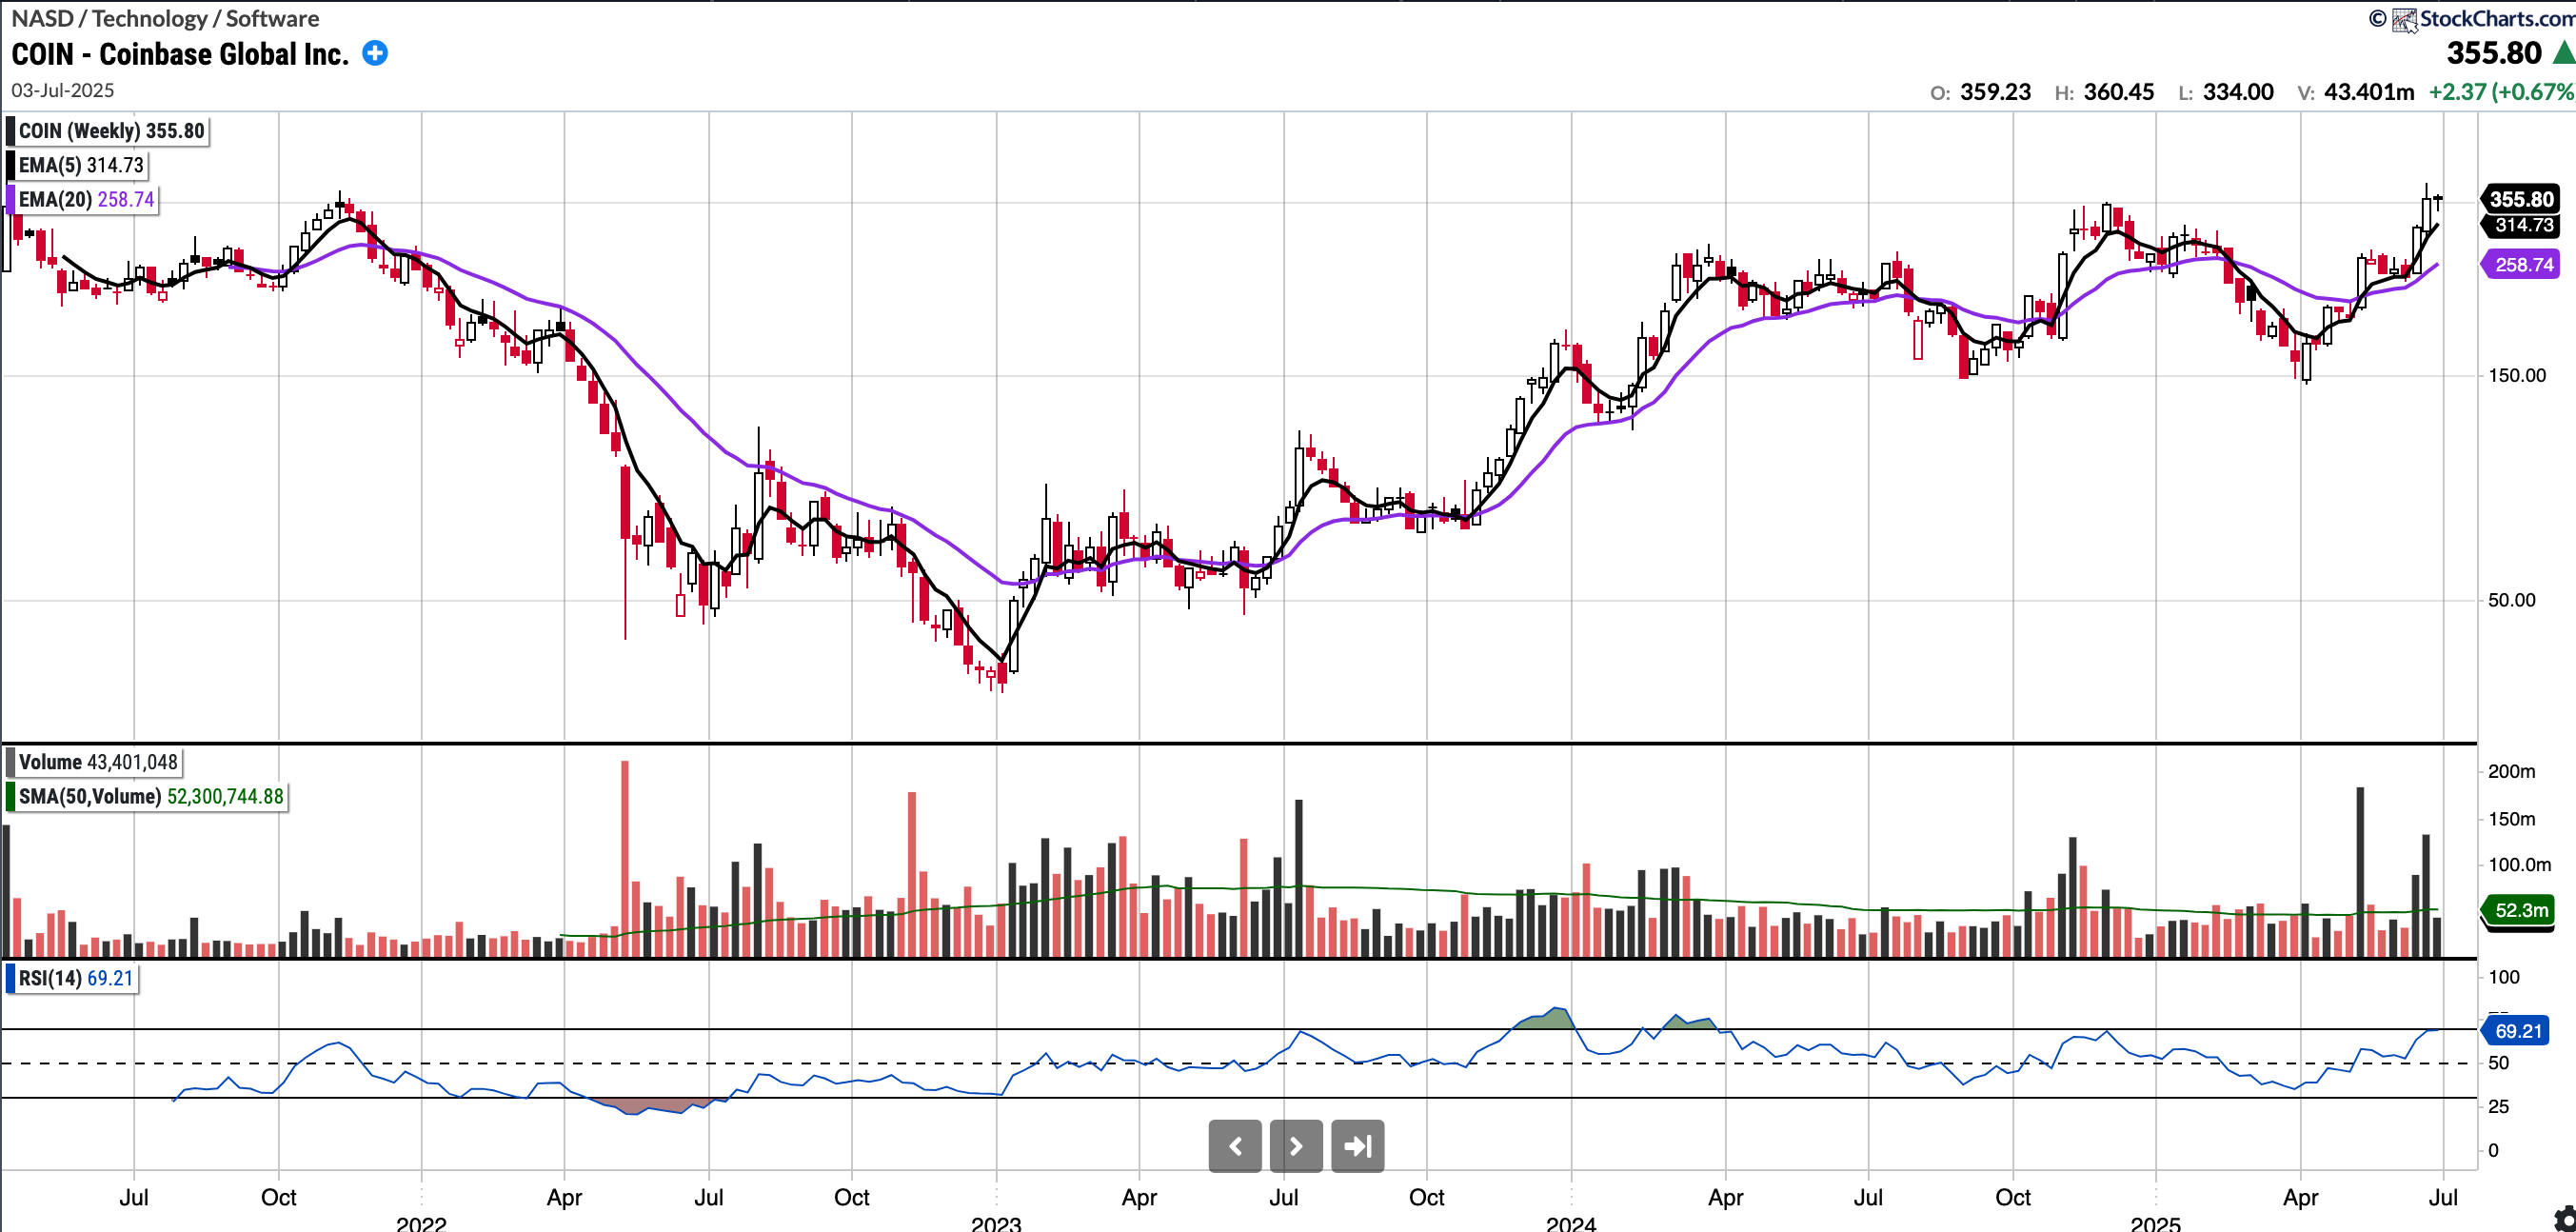This screenshot has height=1232, width=2576.
Task: Click Software in the sector breadcrumb
Action: [272, 18]
